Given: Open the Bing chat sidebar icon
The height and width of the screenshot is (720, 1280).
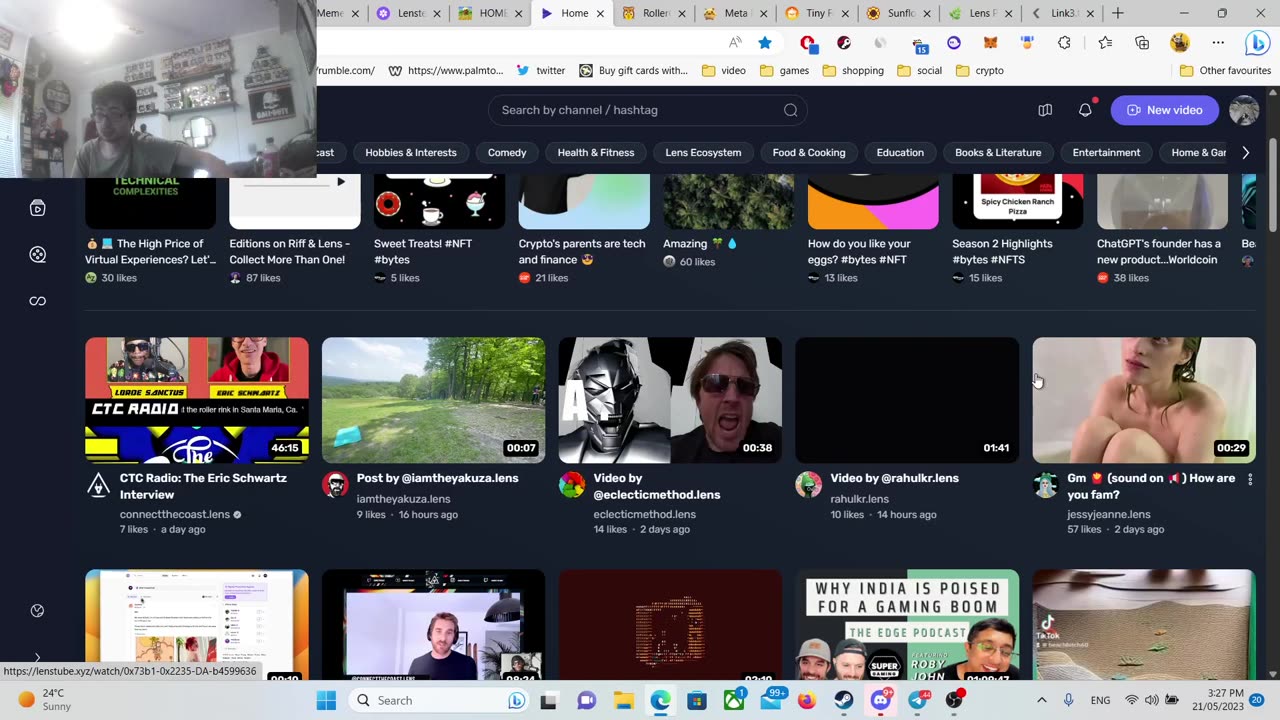Looking at the screenshot, I should [1256, 43].
